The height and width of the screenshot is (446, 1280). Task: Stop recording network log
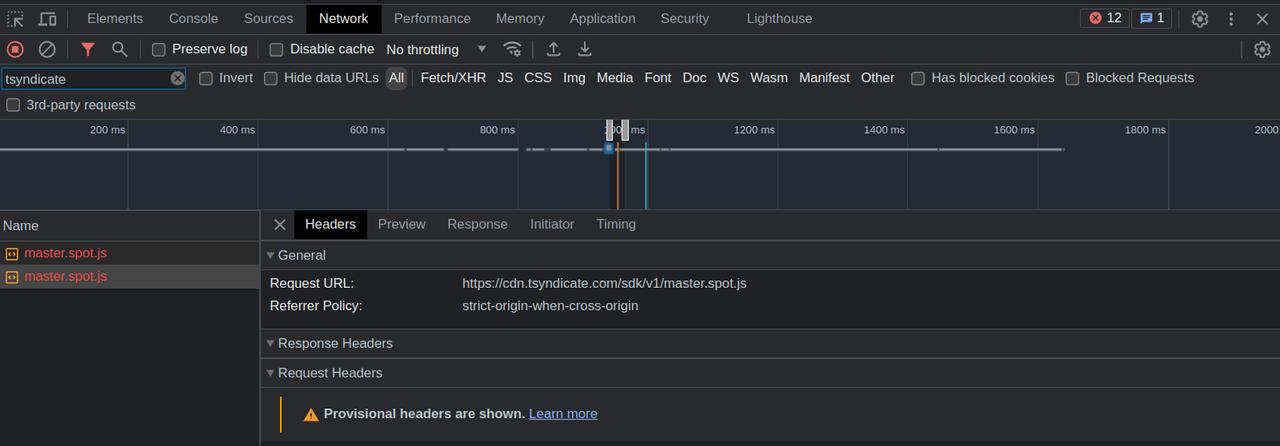pos(15,49)
